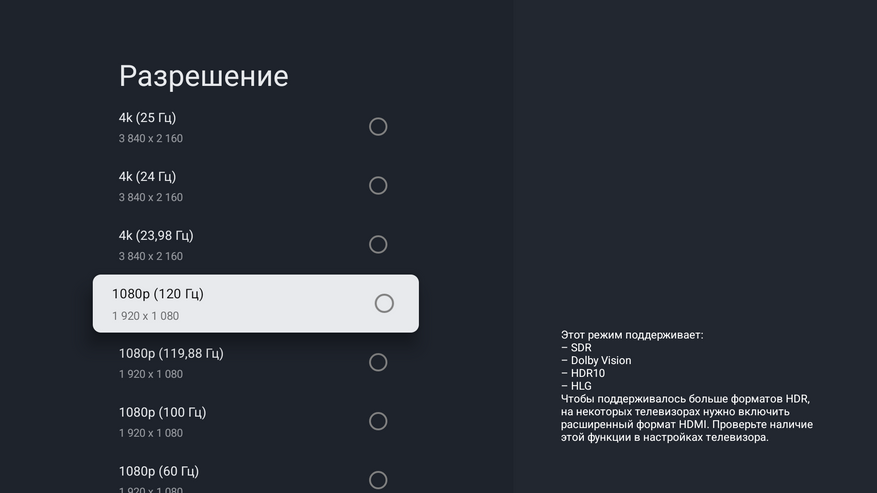Click the "1080p (119,88 Гц)" entry label

point(171,353)
